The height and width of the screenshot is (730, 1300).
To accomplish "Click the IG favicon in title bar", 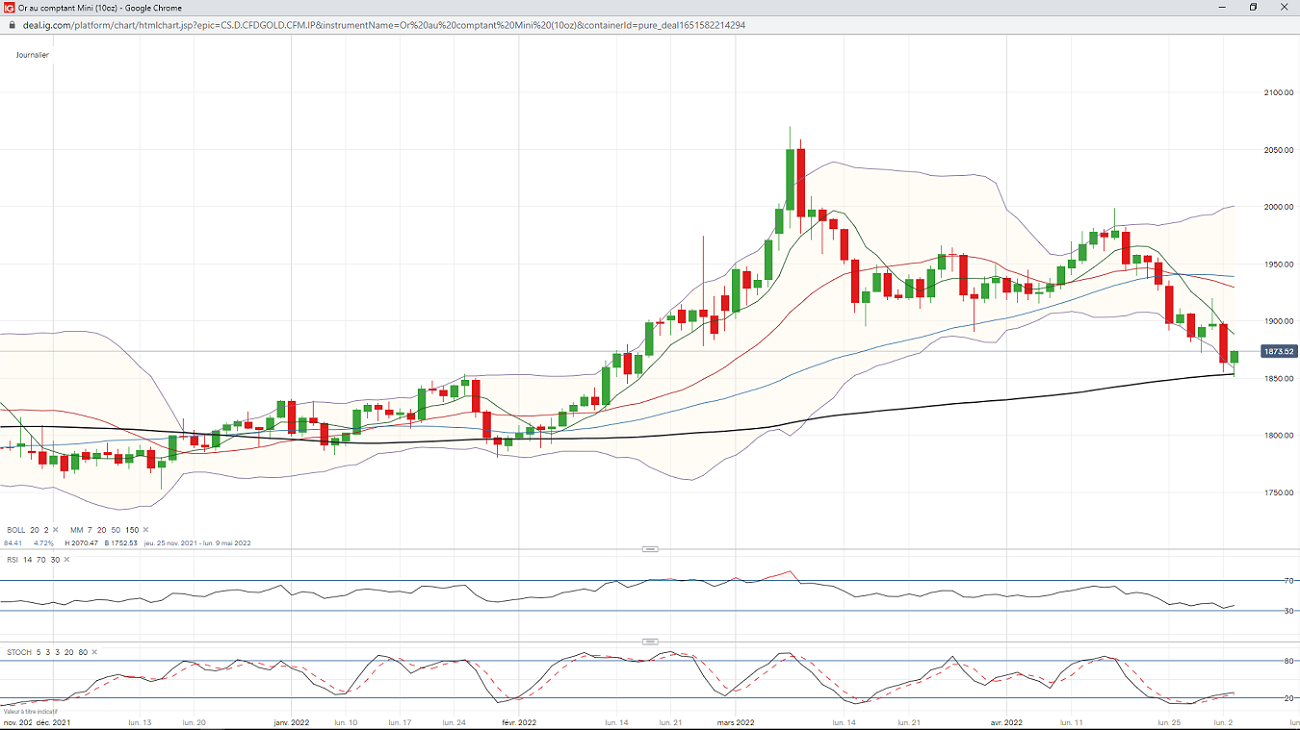I will [9, 7].
